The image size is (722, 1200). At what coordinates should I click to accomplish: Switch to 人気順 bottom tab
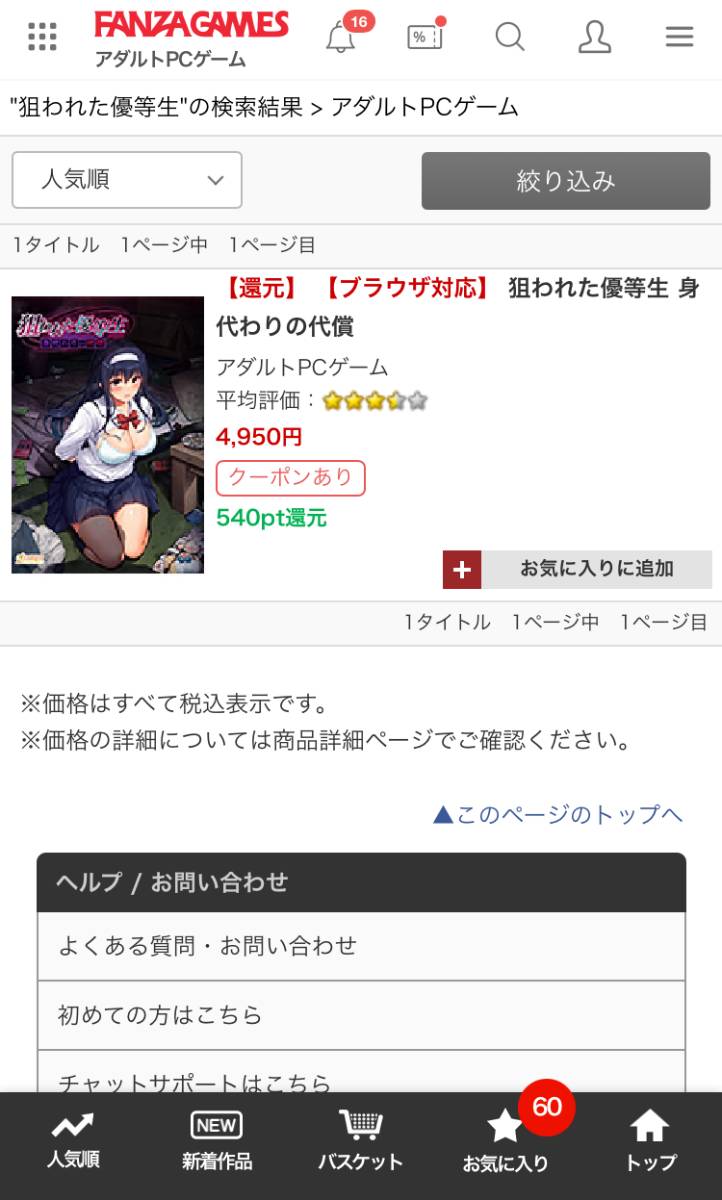pos(73,1142)
